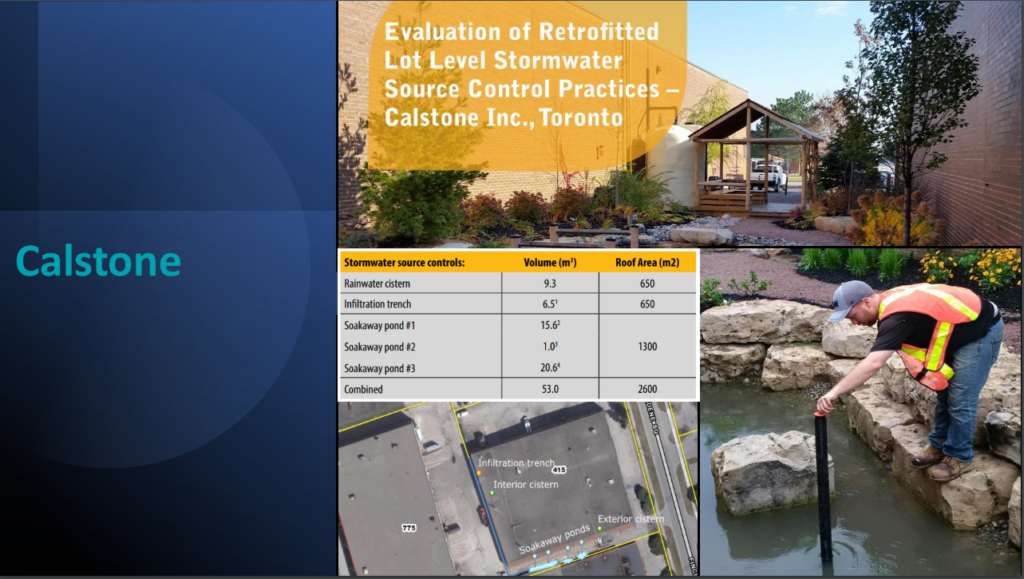Select the photo of worker in safety vest

point(861,412)
